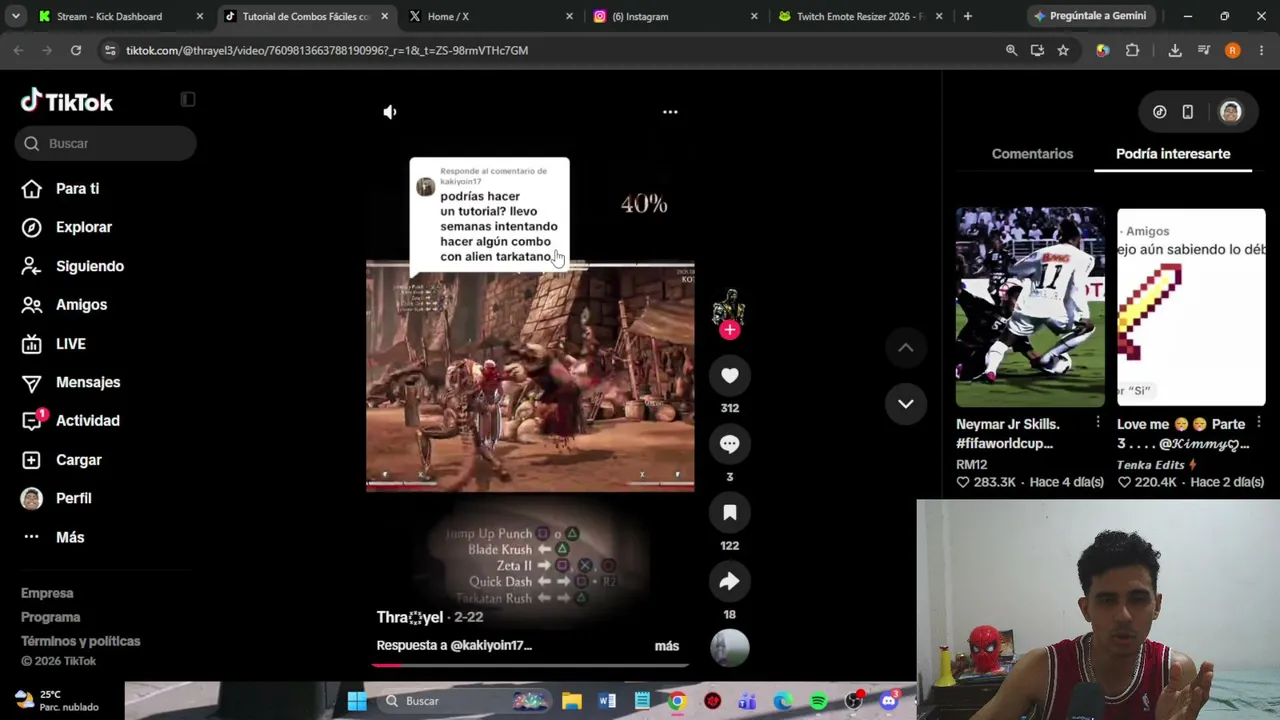The height and width of the screenshot is (720, 1280).
Task: Open Spotify from the taskbar
Action: pos(818,701)
